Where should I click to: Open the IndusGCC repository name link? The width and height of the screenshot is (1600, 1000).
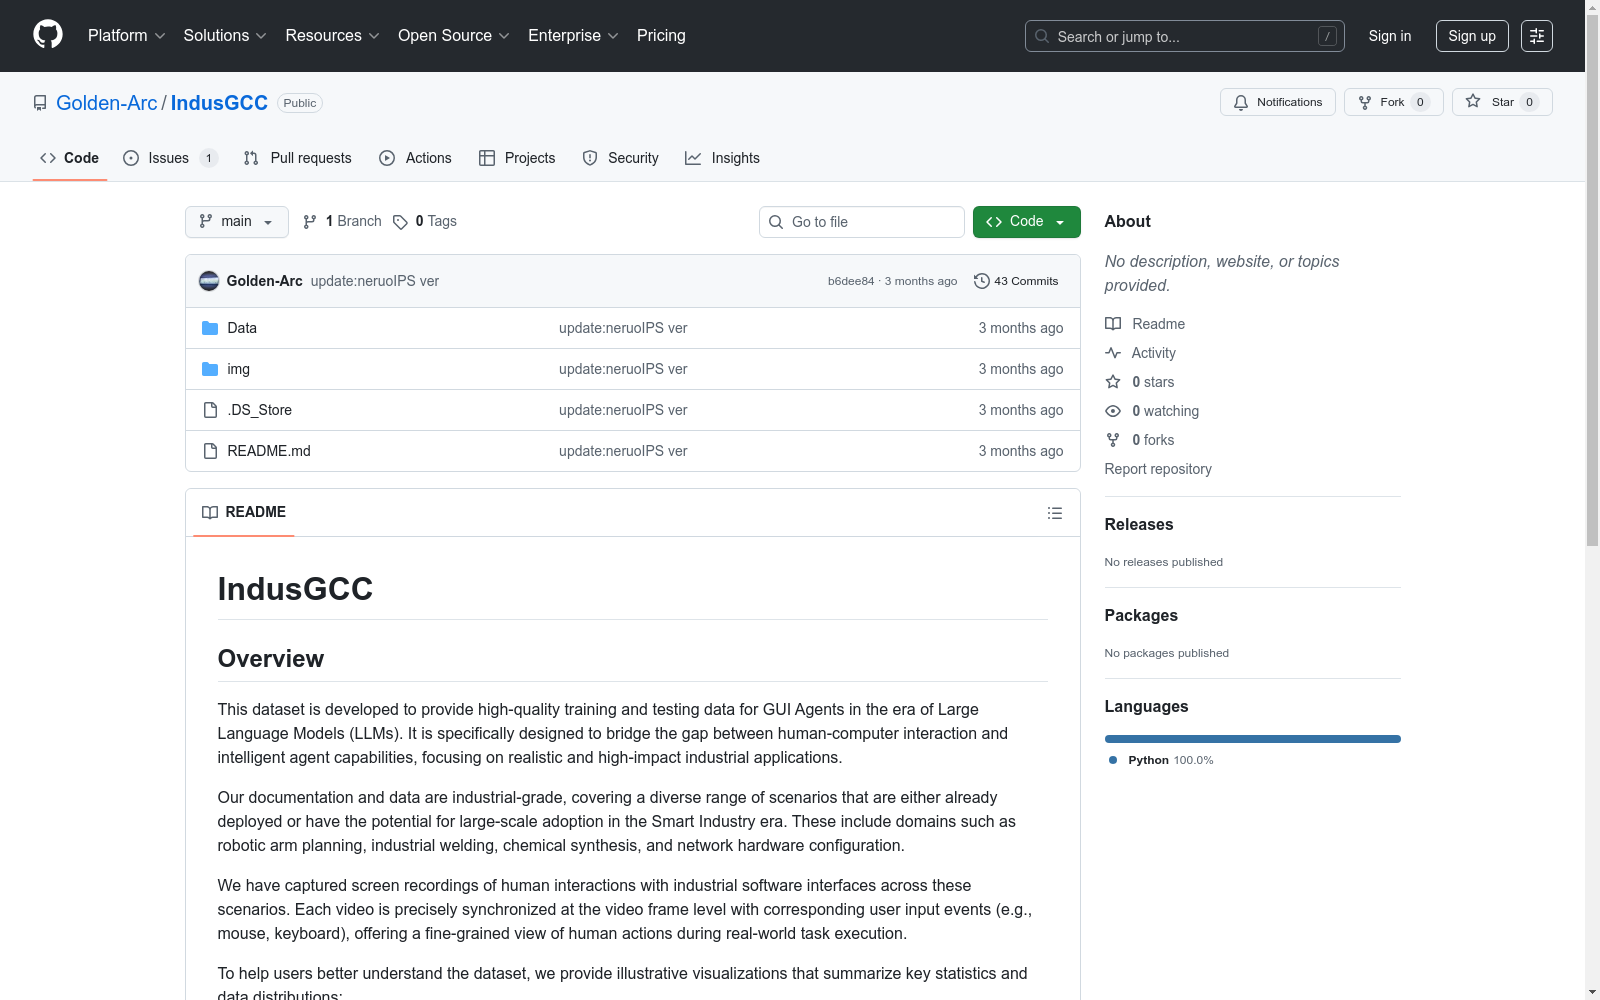(x=219, y=103)
